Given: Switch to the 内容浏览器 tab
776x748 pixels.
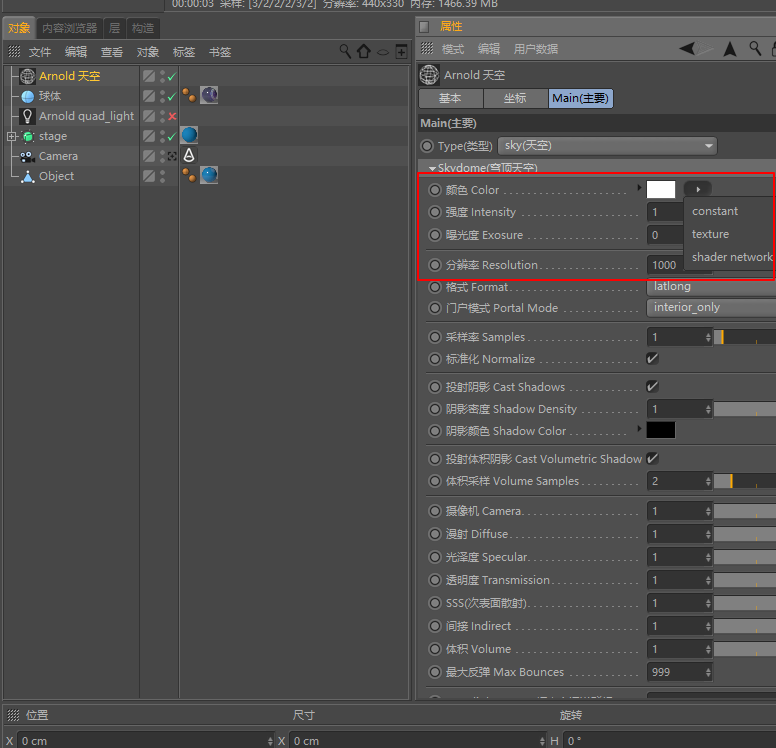Looking at the screenshot, I should point(69,28).
